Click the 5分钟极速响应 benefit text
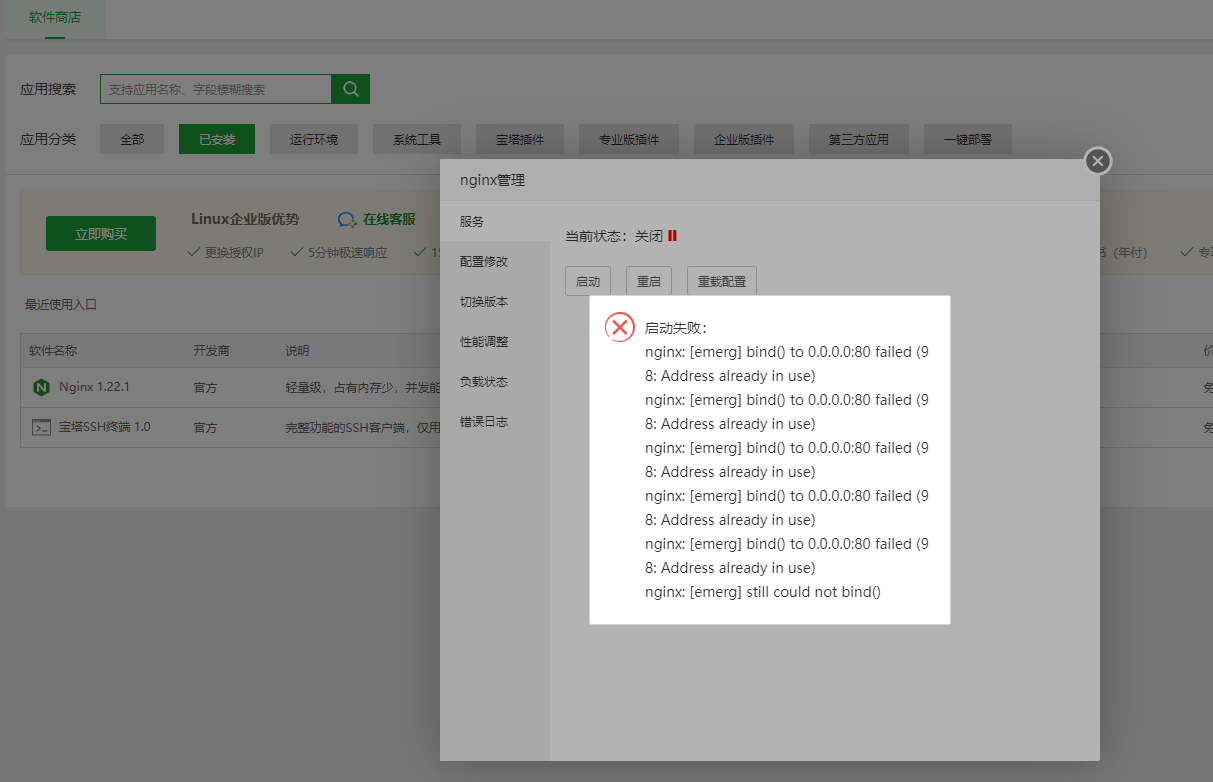Screen dimensions: 1213x782 (x=347, y=252)
